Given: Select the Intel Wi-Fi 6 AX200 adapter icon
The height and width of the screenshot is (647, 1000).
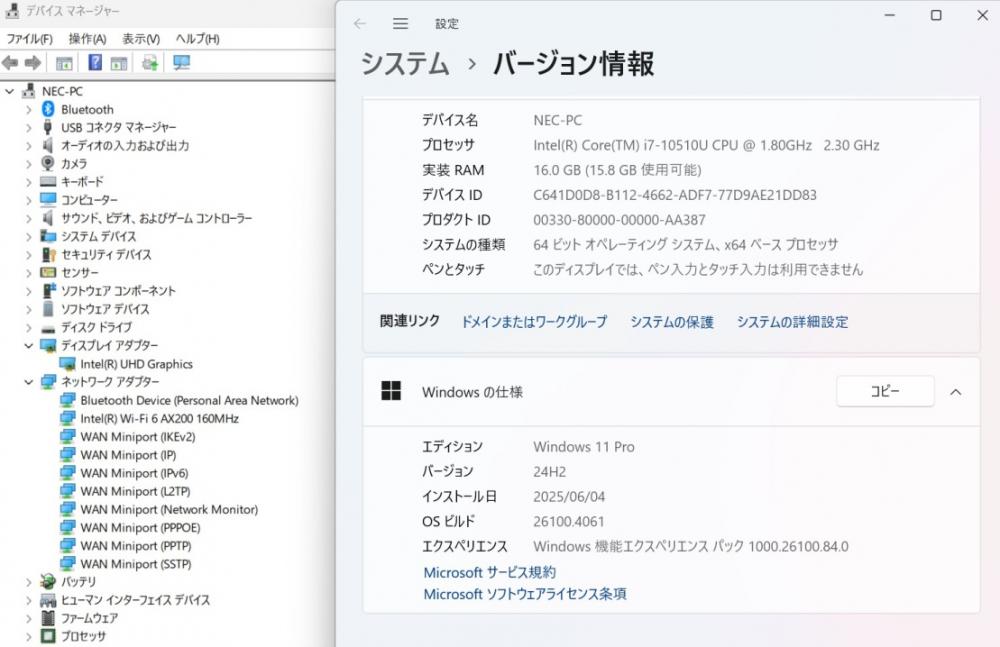Looking at the screenshot, I should pyautogui.click(x=68, y=419).
